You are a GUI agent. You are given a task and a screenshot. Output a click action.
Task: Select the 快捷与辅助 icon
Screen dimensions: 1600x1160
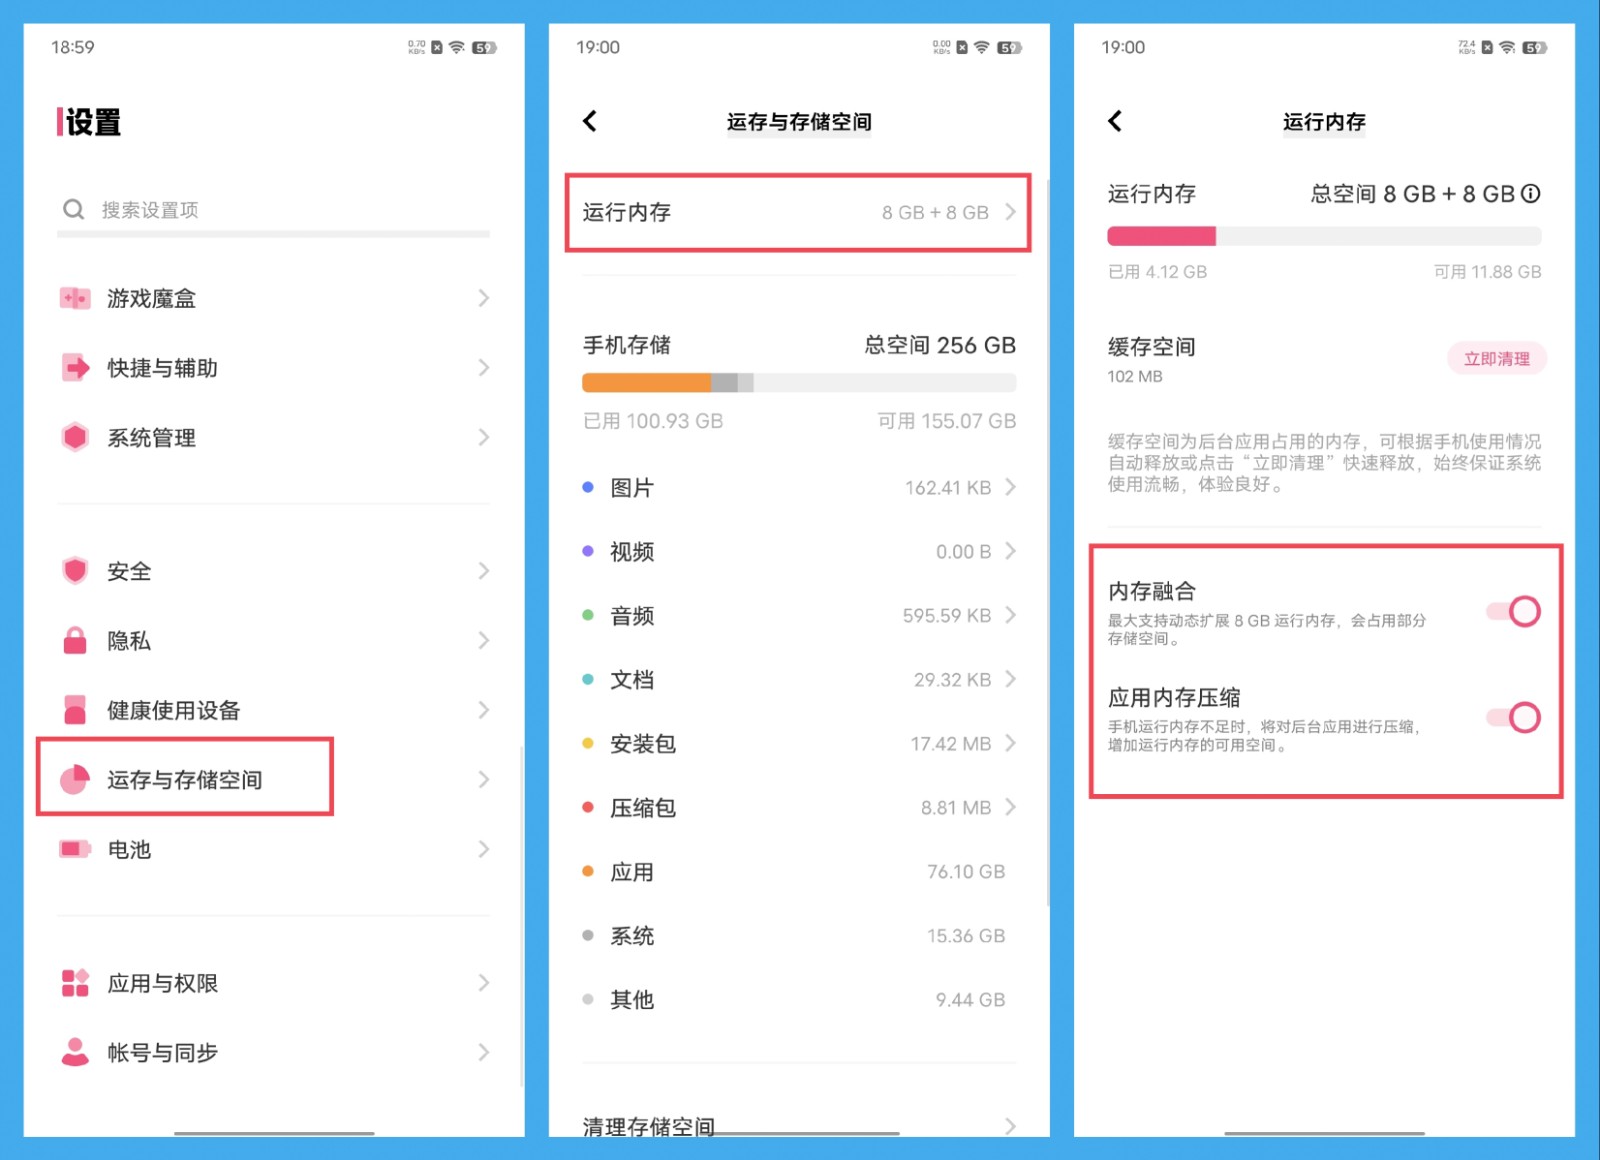click(76, 367)
